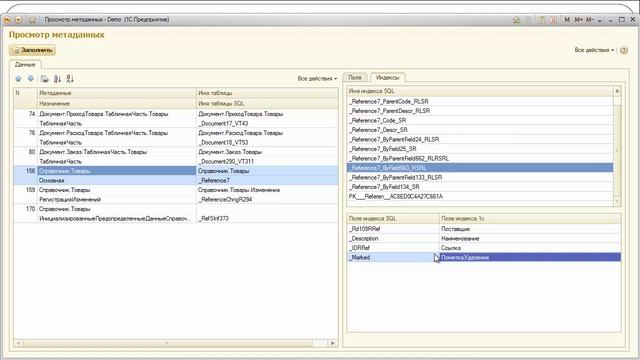
Task: Select index _Reference7_ByParentField662_RLRSRL
Action: [480, 158]
